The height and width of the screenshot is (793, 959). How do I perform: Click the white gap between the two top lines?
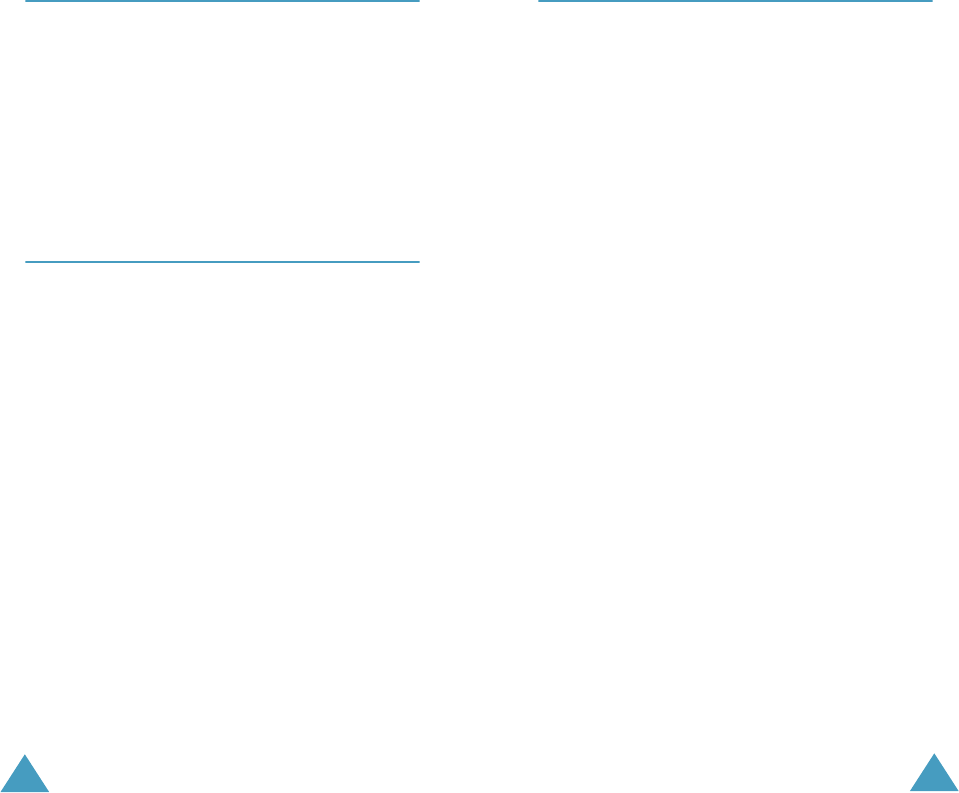[x=479, y=1]
